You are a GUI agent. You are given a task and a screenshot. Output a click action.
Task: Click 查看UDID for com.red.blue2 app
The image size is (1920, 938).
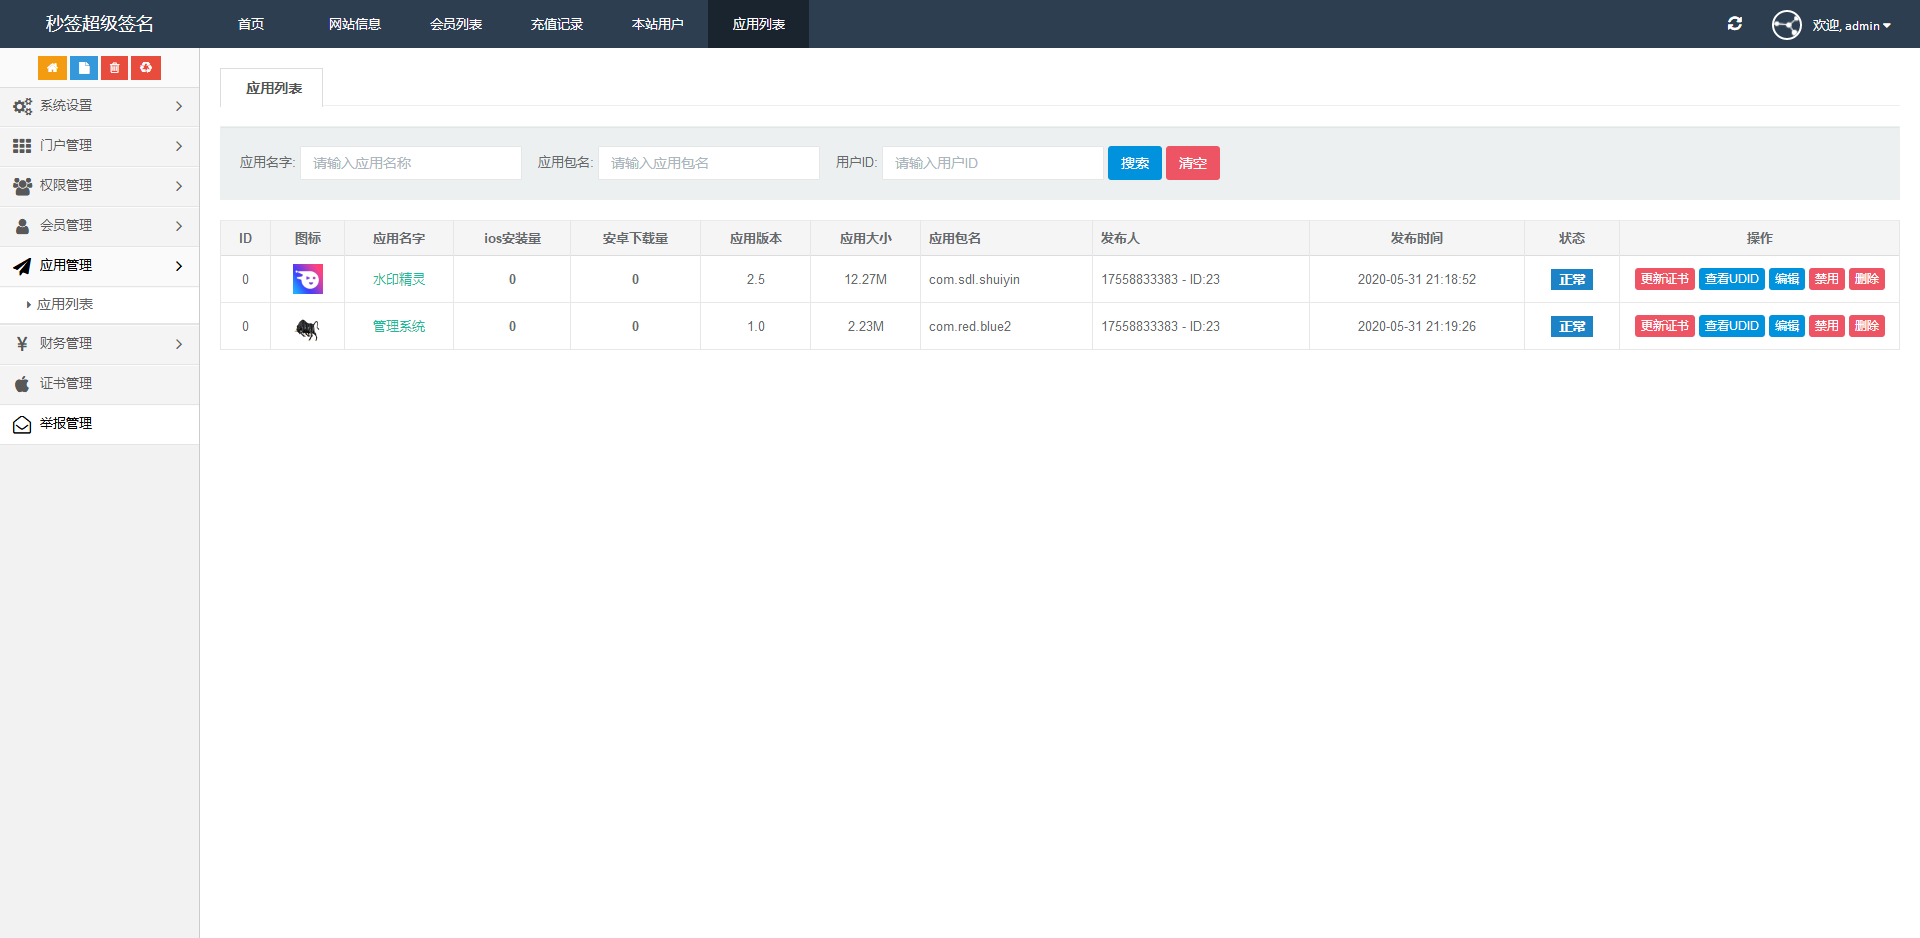coord(1731,326)
